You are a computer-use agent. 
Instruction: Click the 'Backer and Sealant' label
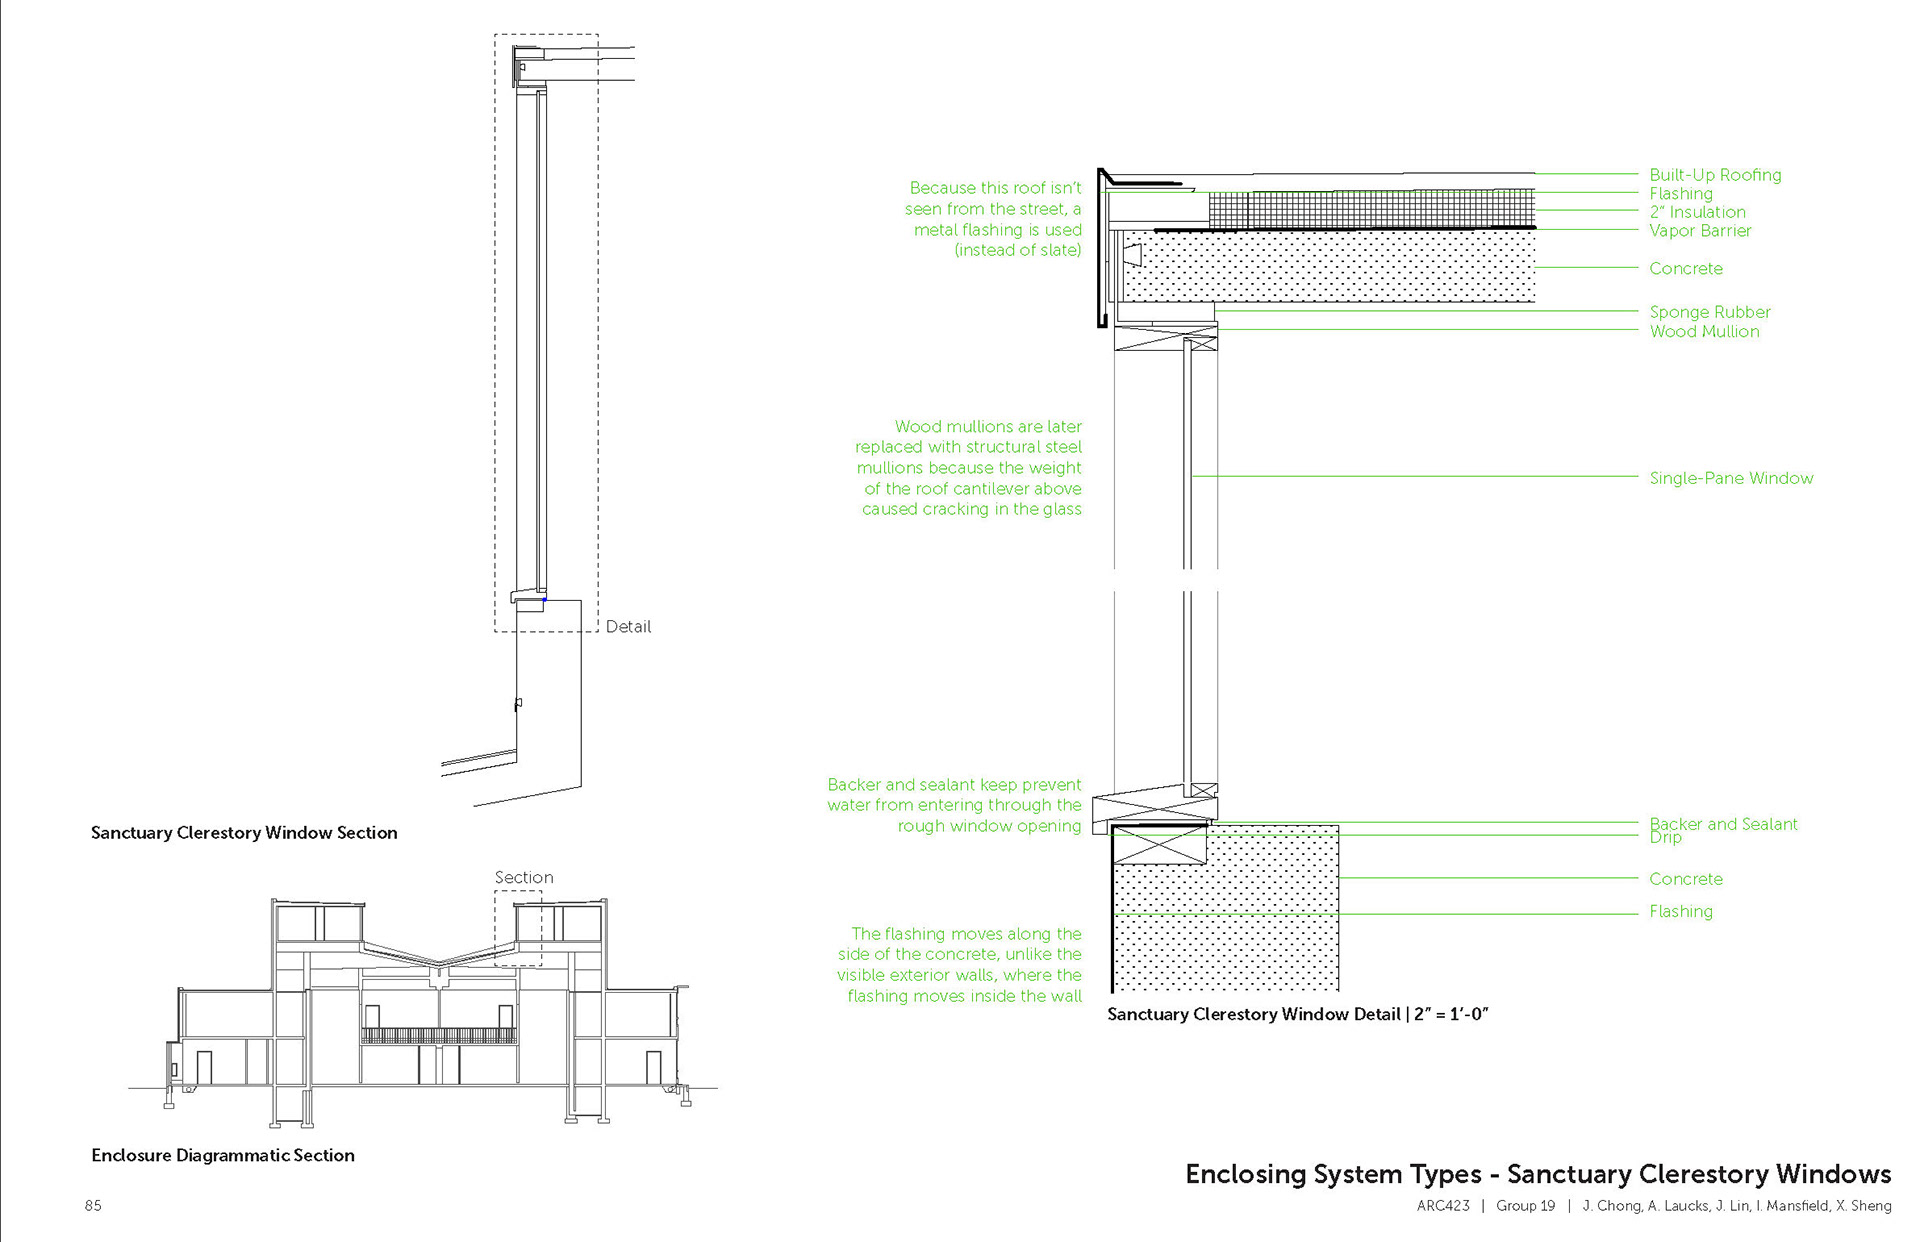(1723, 823)
